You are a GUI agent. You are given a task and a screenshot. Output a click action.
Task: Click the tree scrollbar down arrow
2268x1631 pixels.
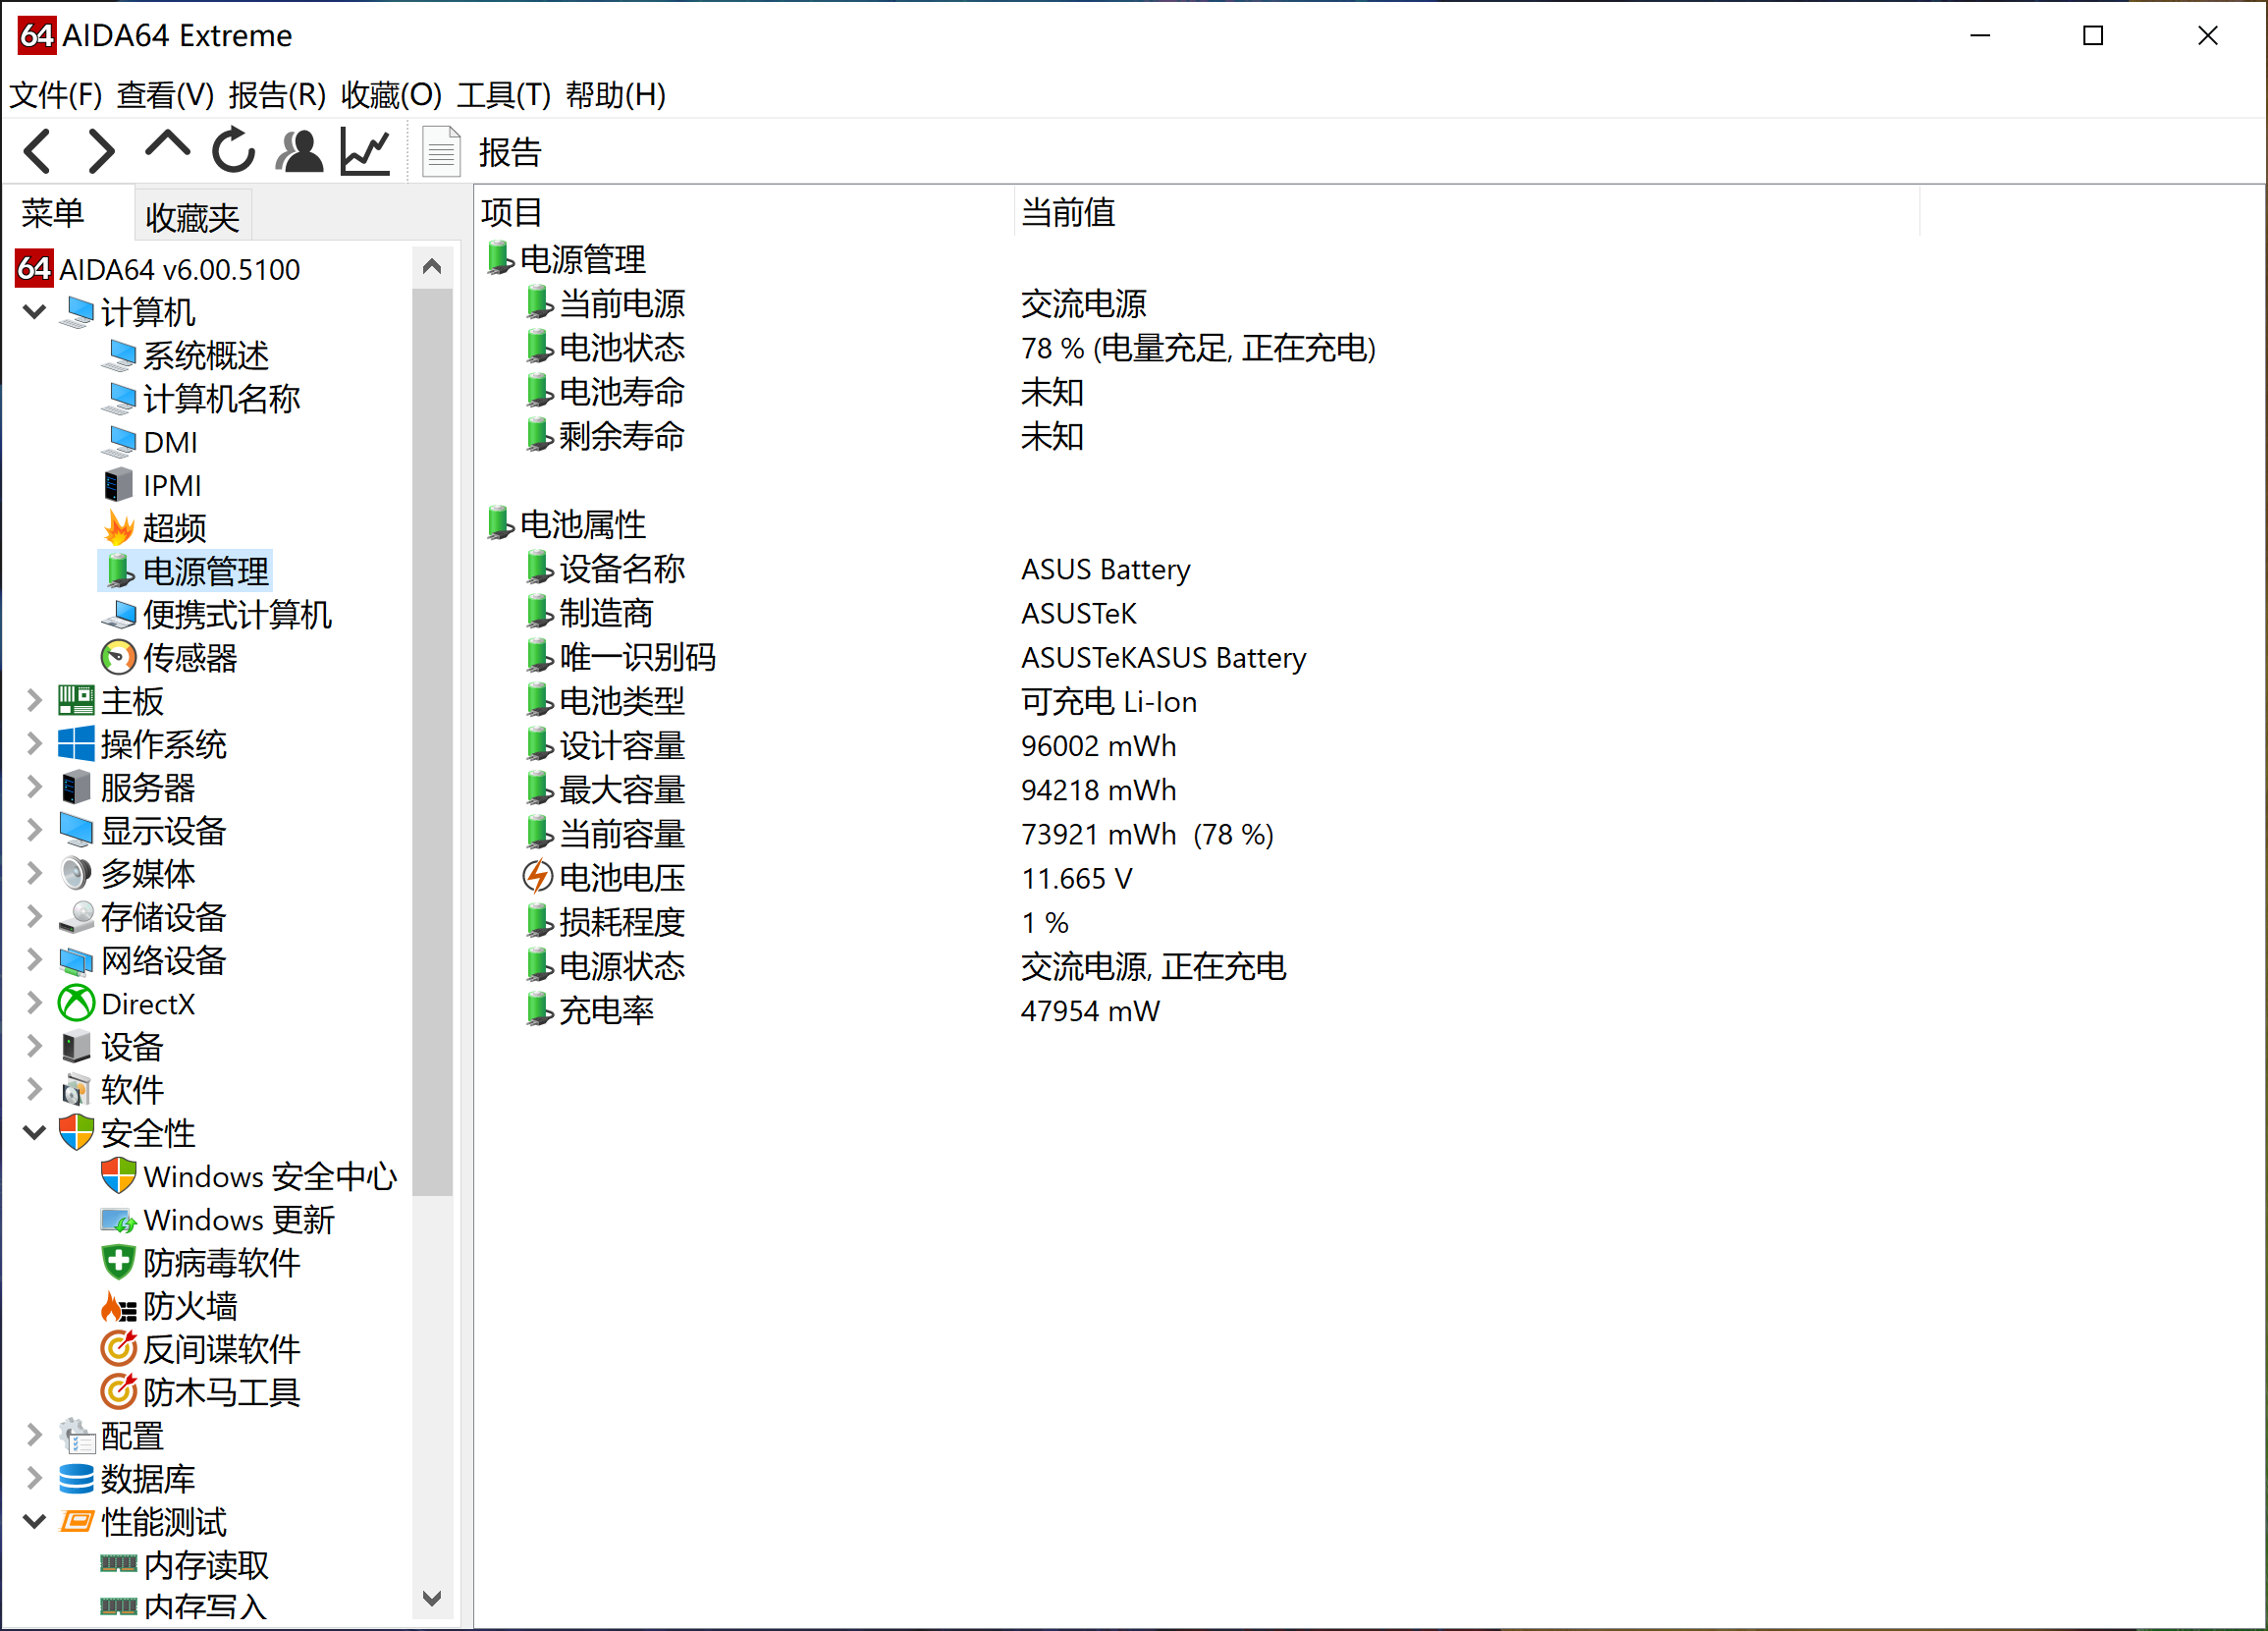(432, 1598)
